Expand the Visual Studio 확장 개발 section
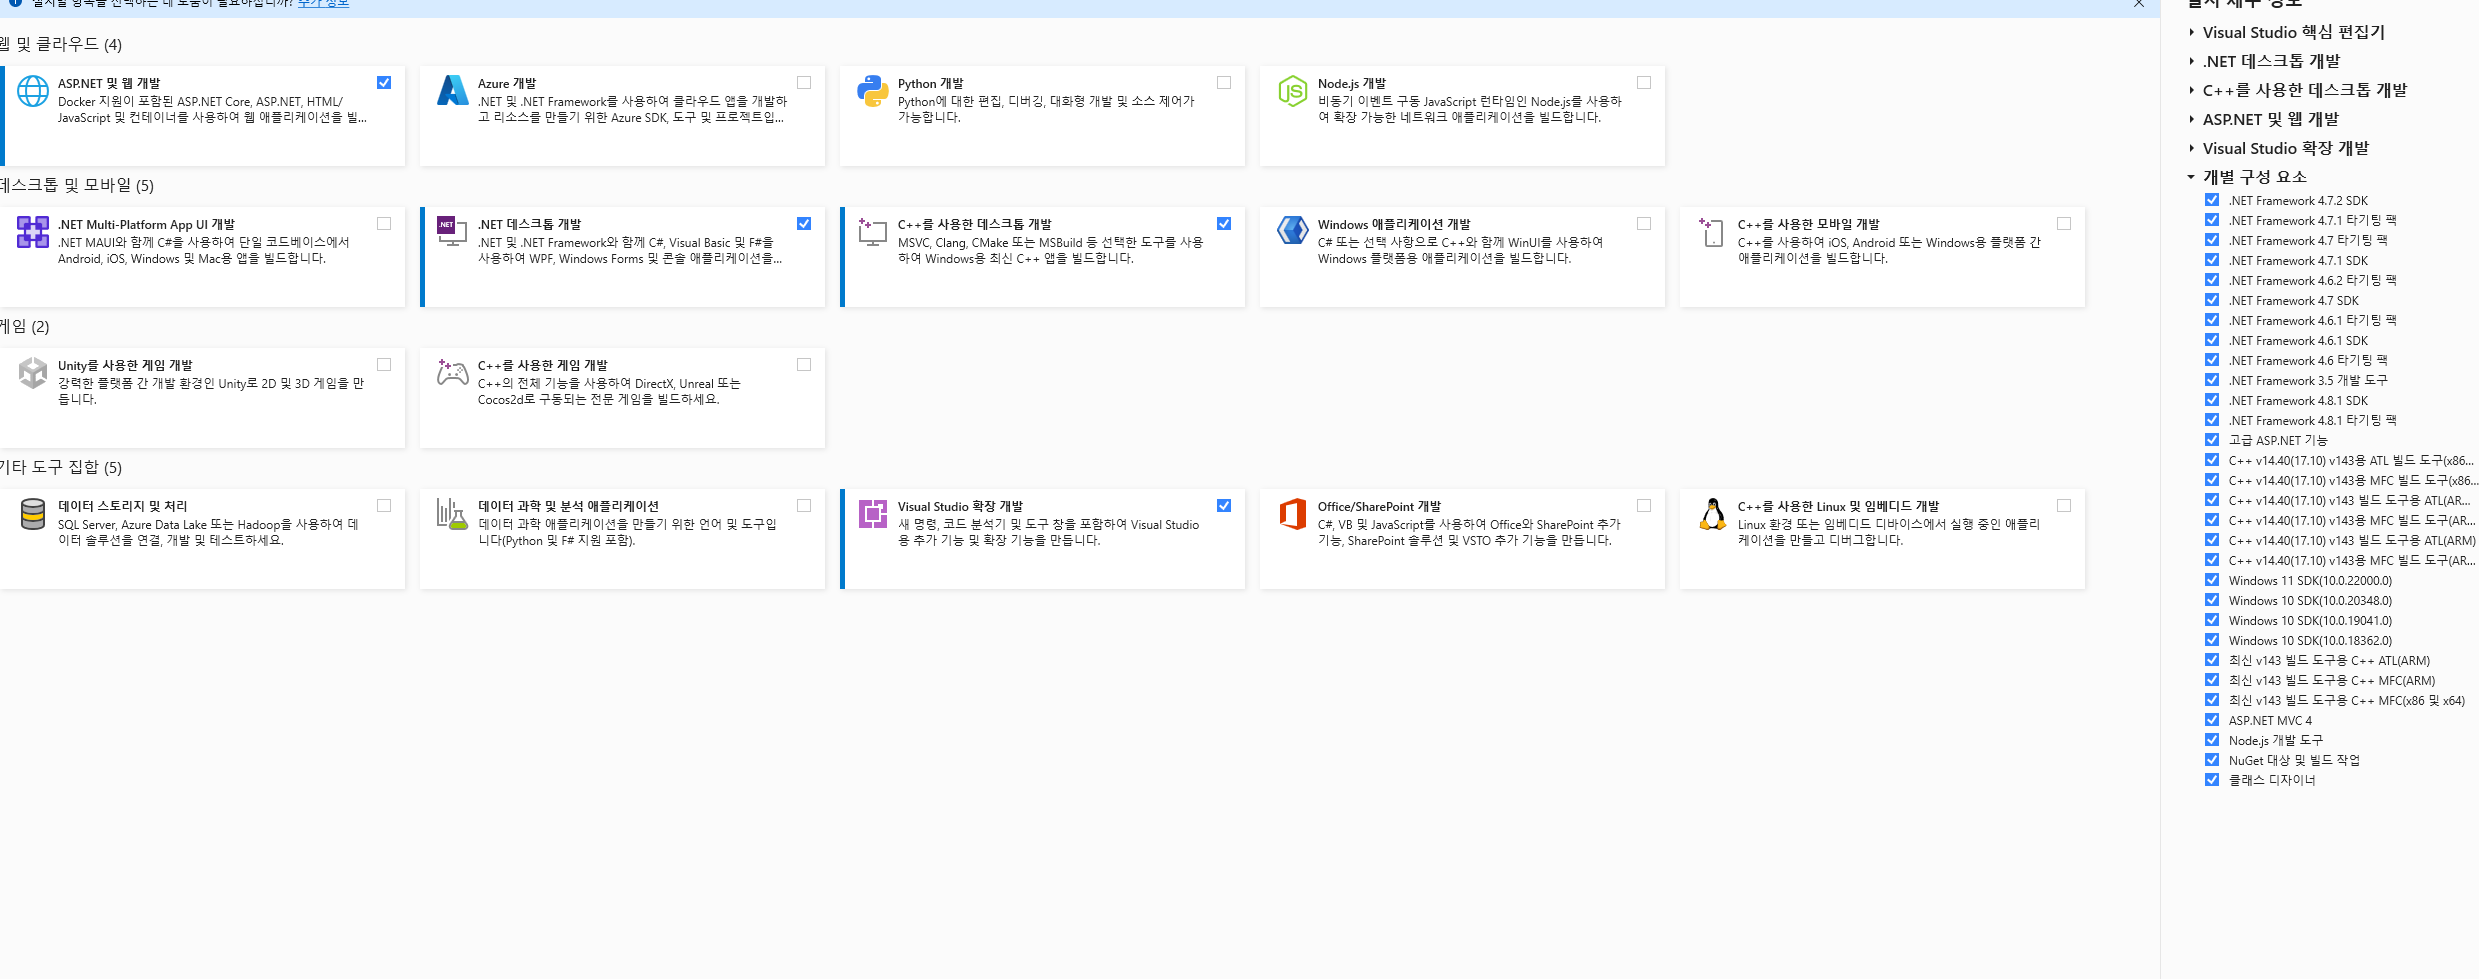2479x979 pixels. tap(2190, 147)
